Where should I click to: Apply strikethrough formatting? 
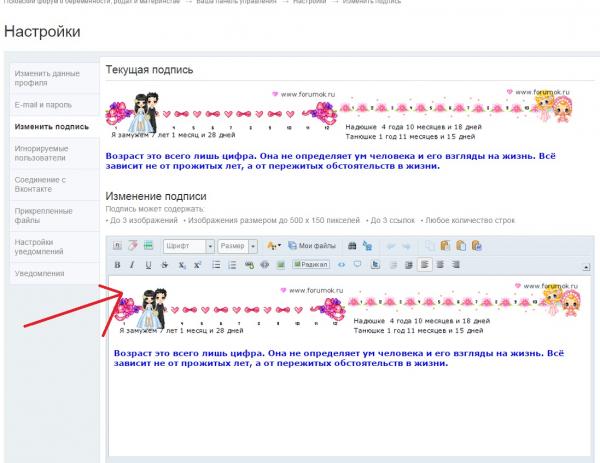pos(165,265)
